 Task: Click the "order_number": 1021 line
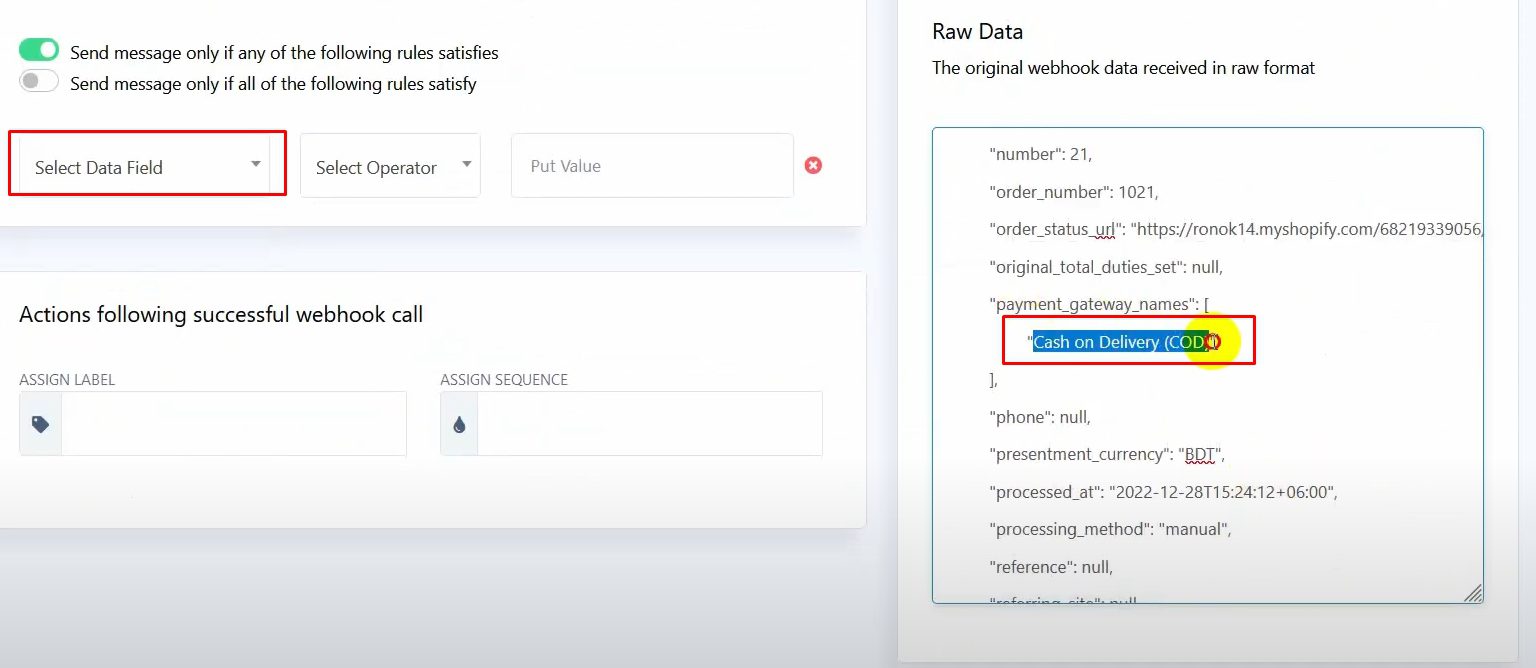click(1073, 192)
